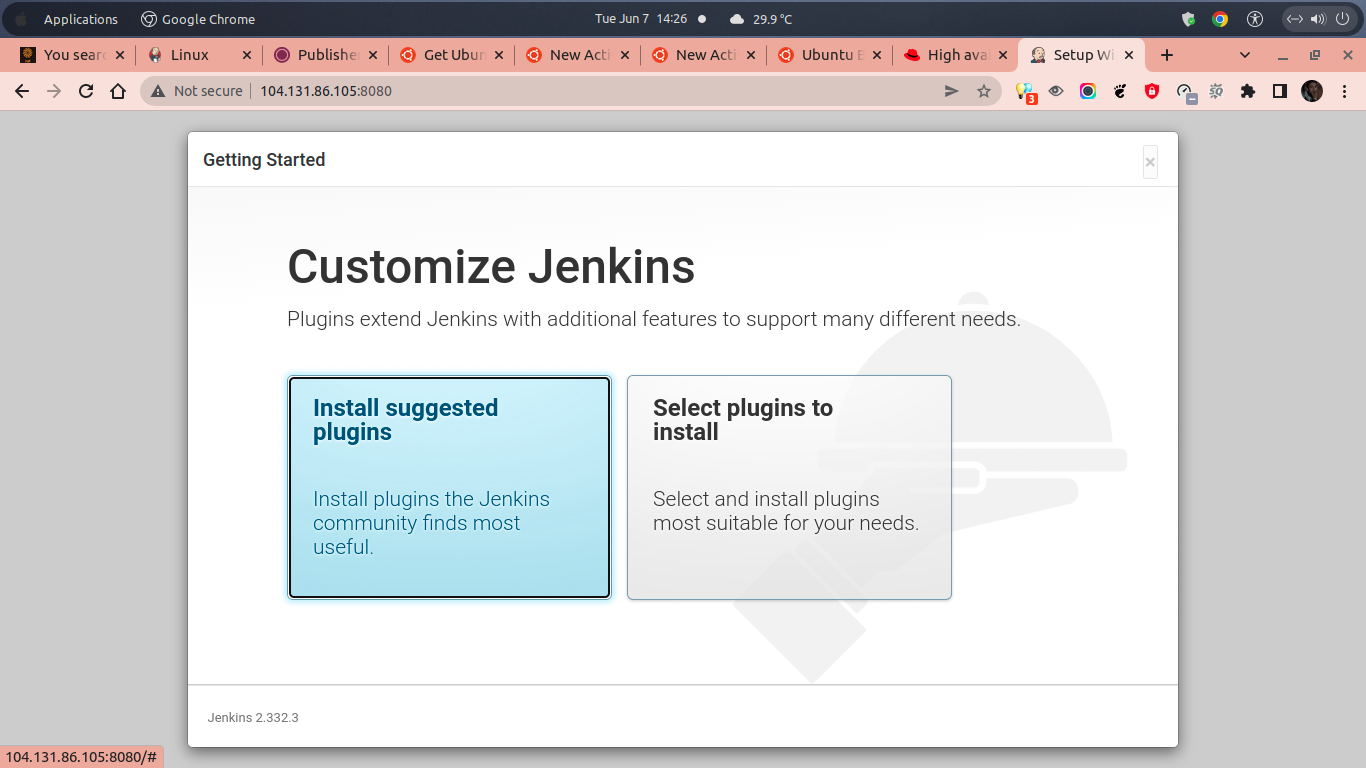Open the accessibility menu icon
The image size is (1366, 768).
[1256, 19]
